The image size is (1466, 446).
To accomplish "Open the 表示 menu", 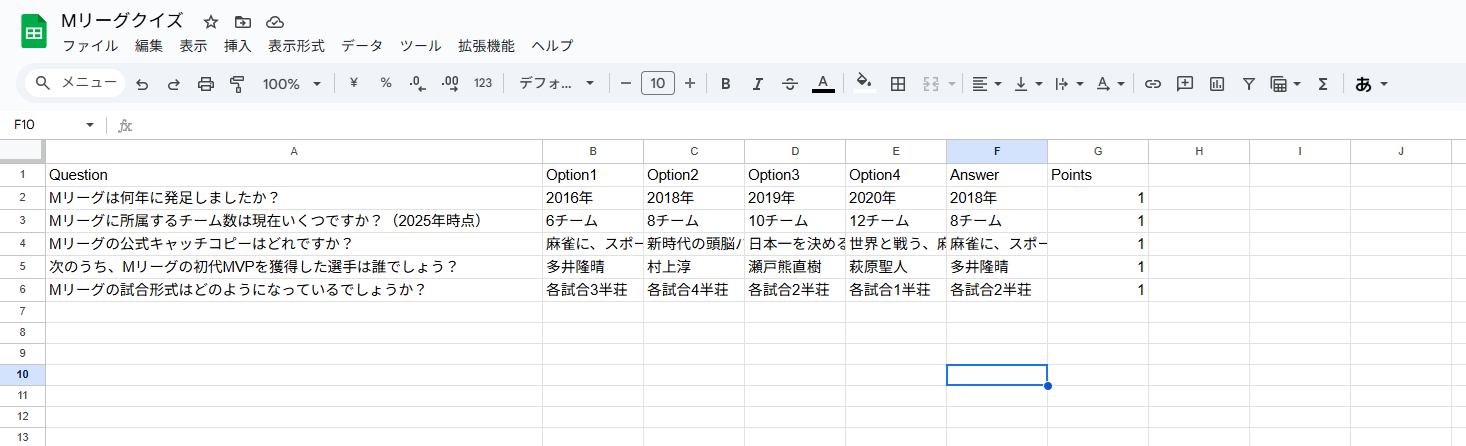I will [193, 46].
